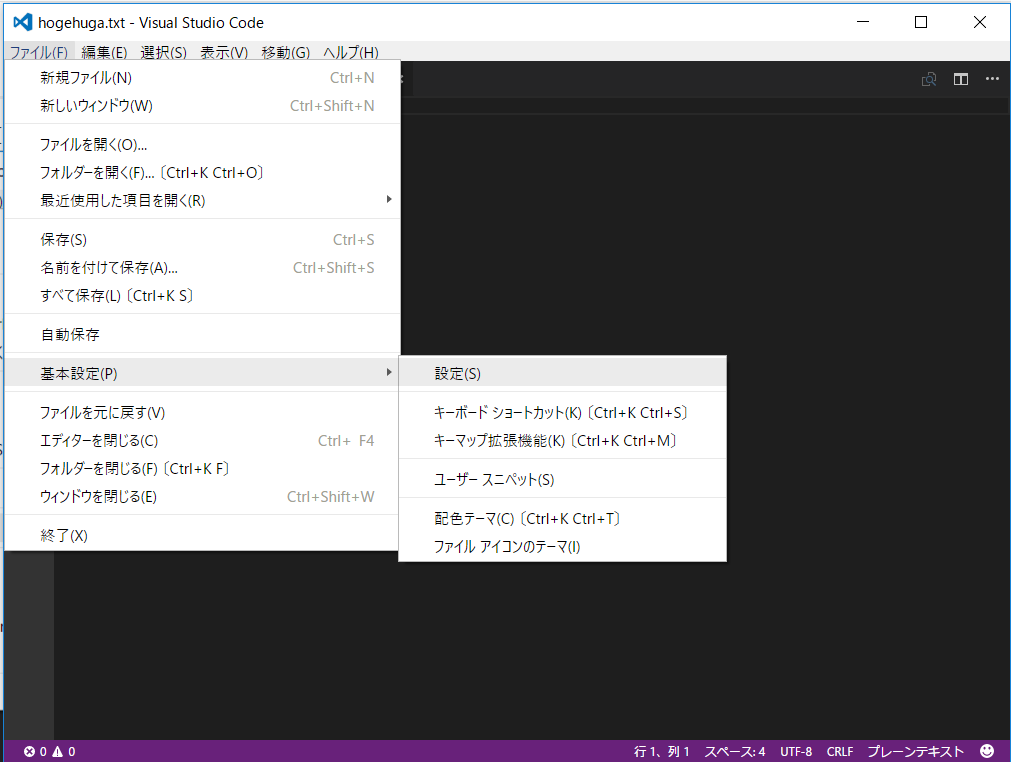Select キーマップ拡張機能(K) entry
This screenshot has height=762, width=1011.
point(562,441)
